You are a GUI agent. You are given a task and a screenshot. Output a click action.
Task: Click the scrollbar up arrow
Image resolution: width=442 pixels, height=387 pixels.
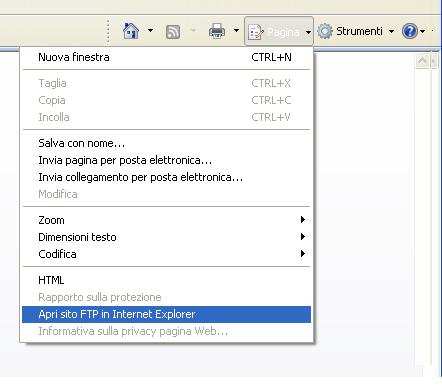(422, 61)
